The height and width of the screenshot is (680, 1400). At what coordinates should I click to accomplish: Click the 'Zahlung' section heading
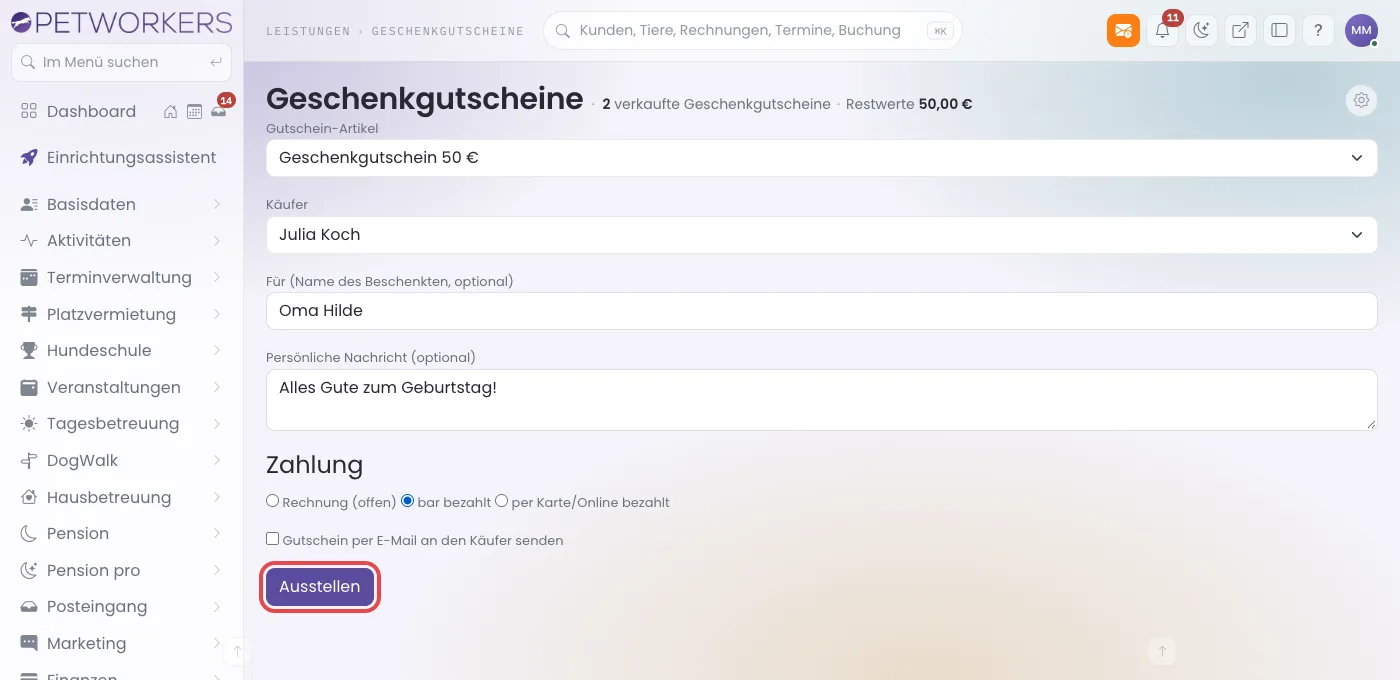tap(314, 465)
